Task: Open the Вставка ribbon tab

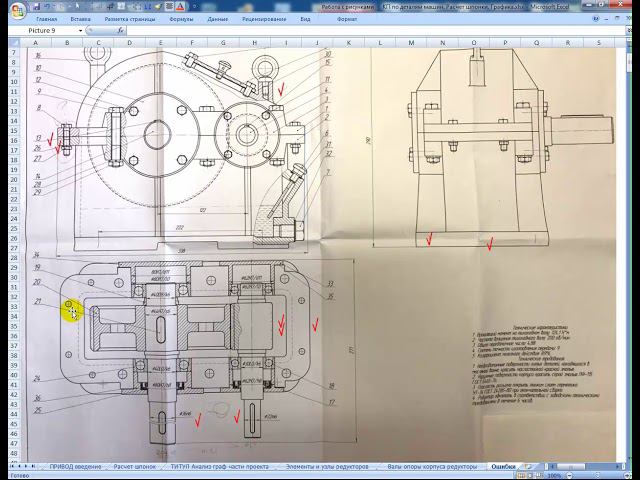Action: [80, 19]
